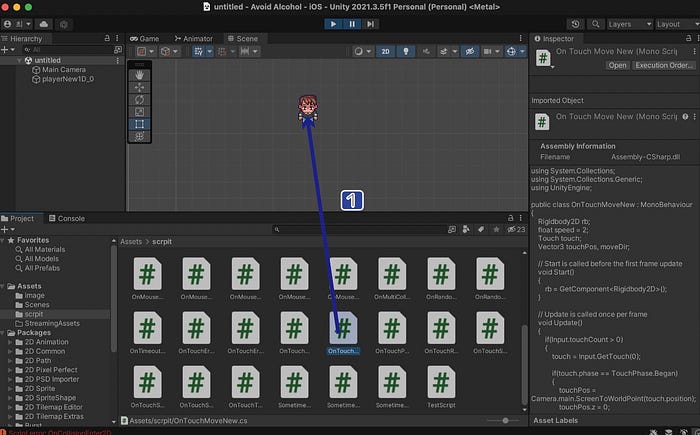Open the Gizmos dropdown arrow

tap(522, 51)
